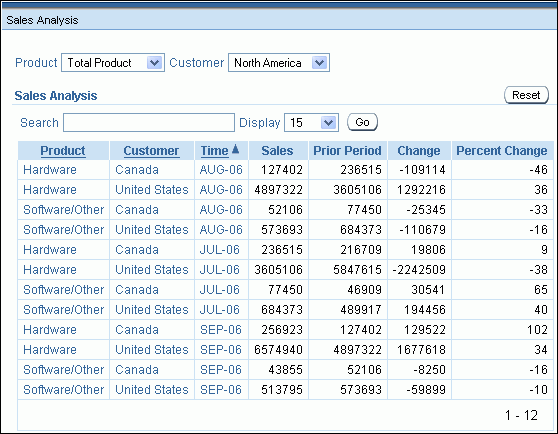Viewport: 558px width, 434px height.
Task: Click the Change value 1677618
Action: tap(421, 350)
